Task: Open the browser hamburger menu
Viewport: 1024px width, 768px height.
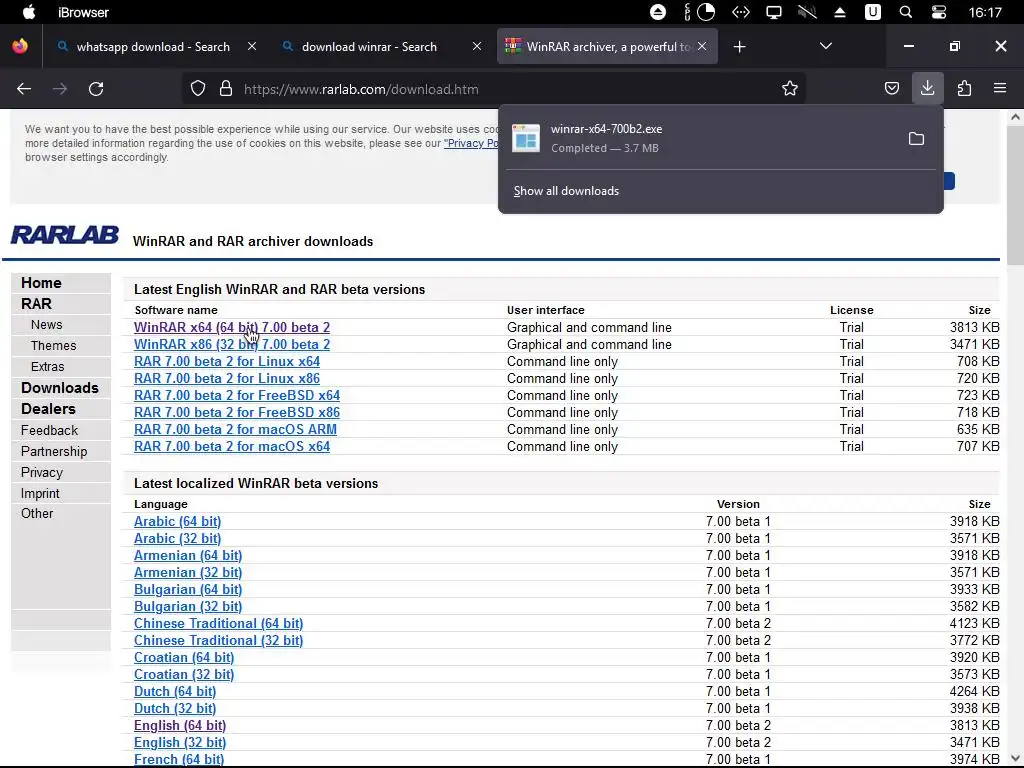Action: (x=1000, y=88)
